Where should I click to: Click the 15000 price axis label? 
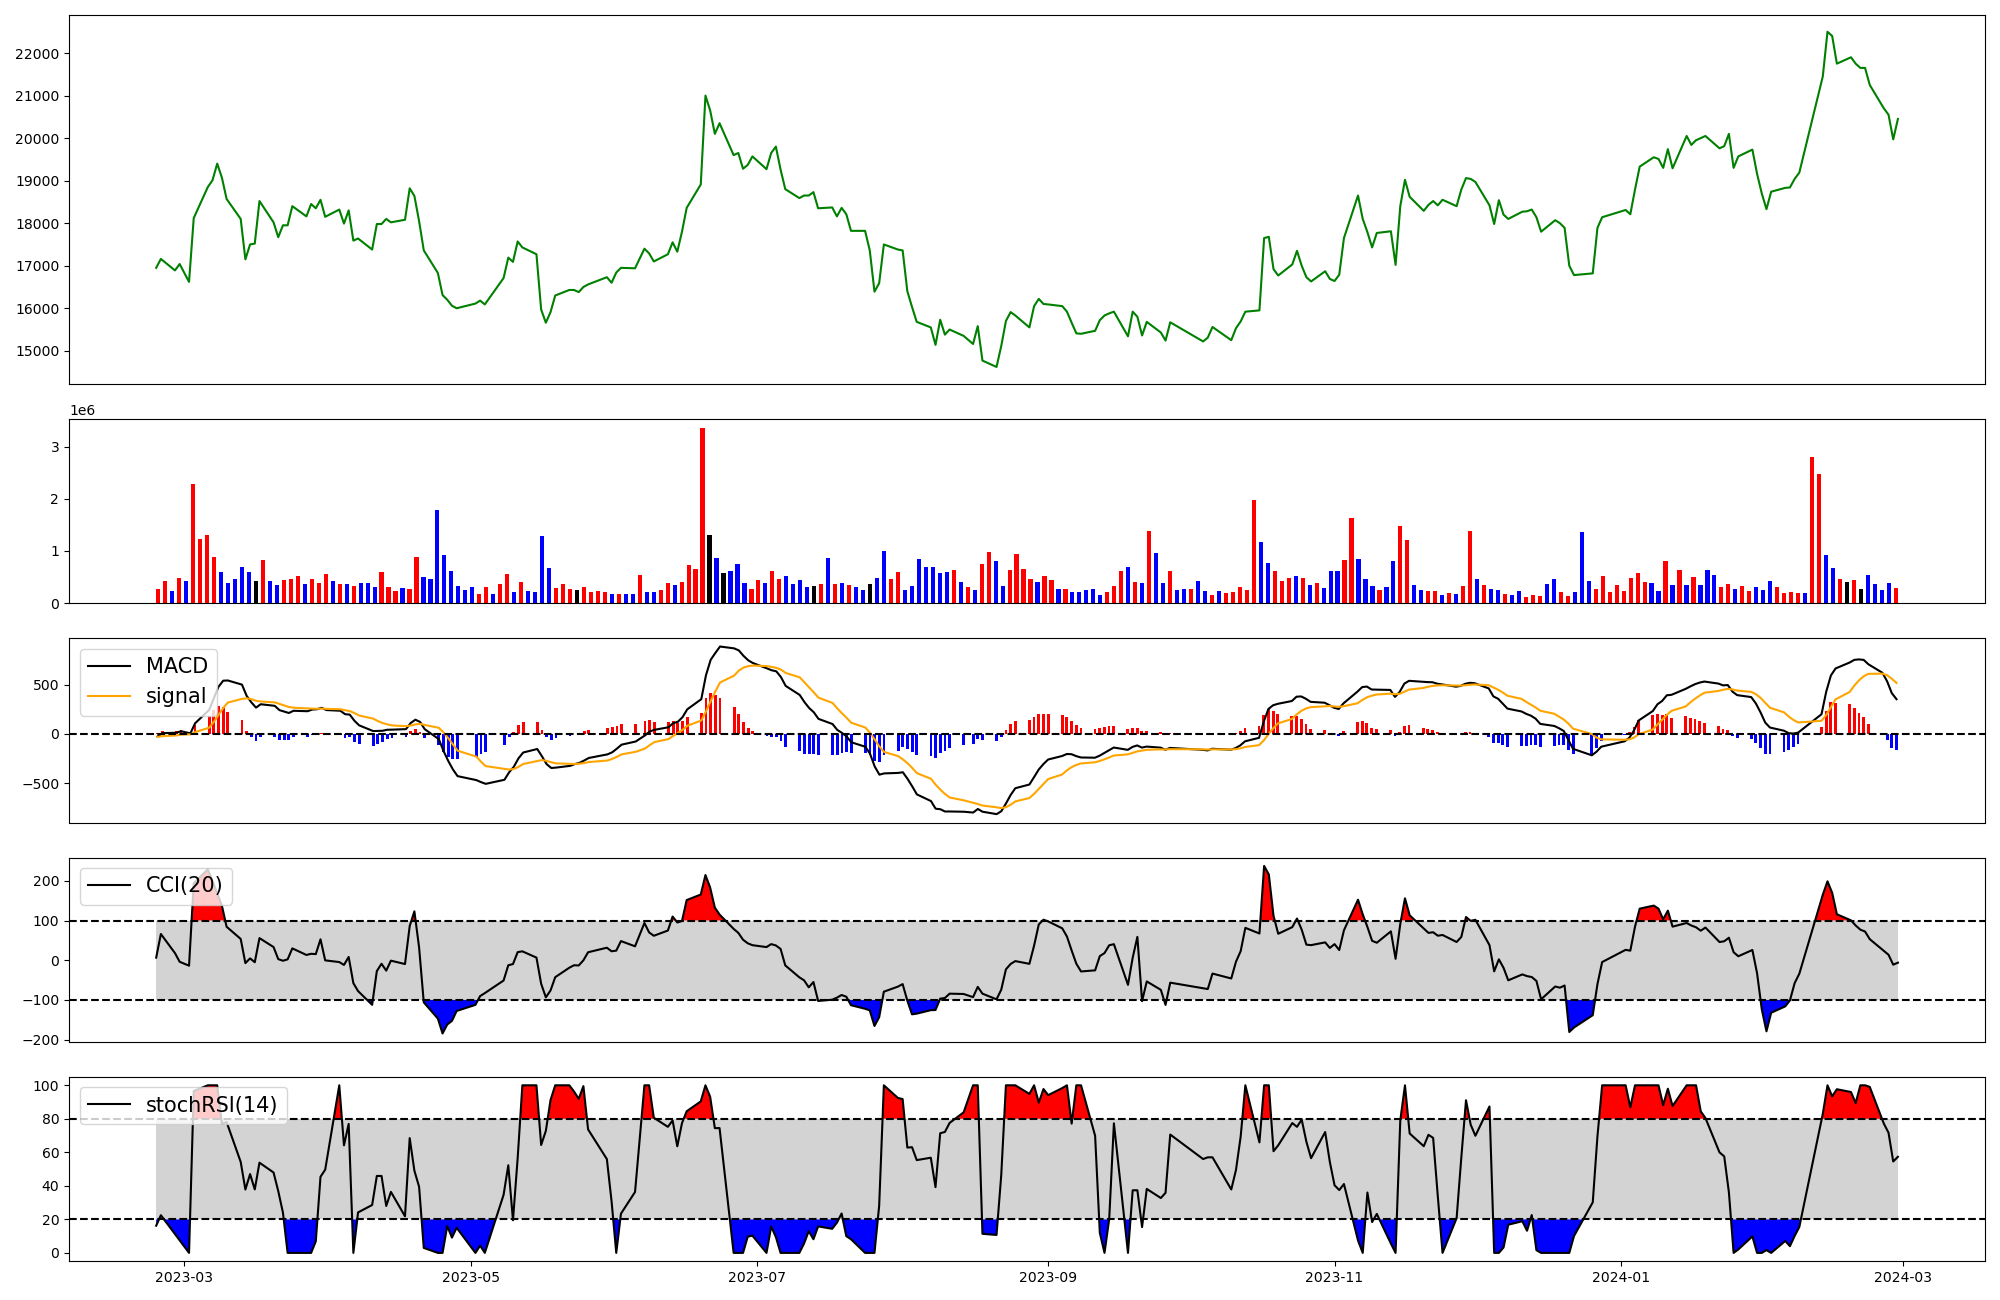click(36, 352)
